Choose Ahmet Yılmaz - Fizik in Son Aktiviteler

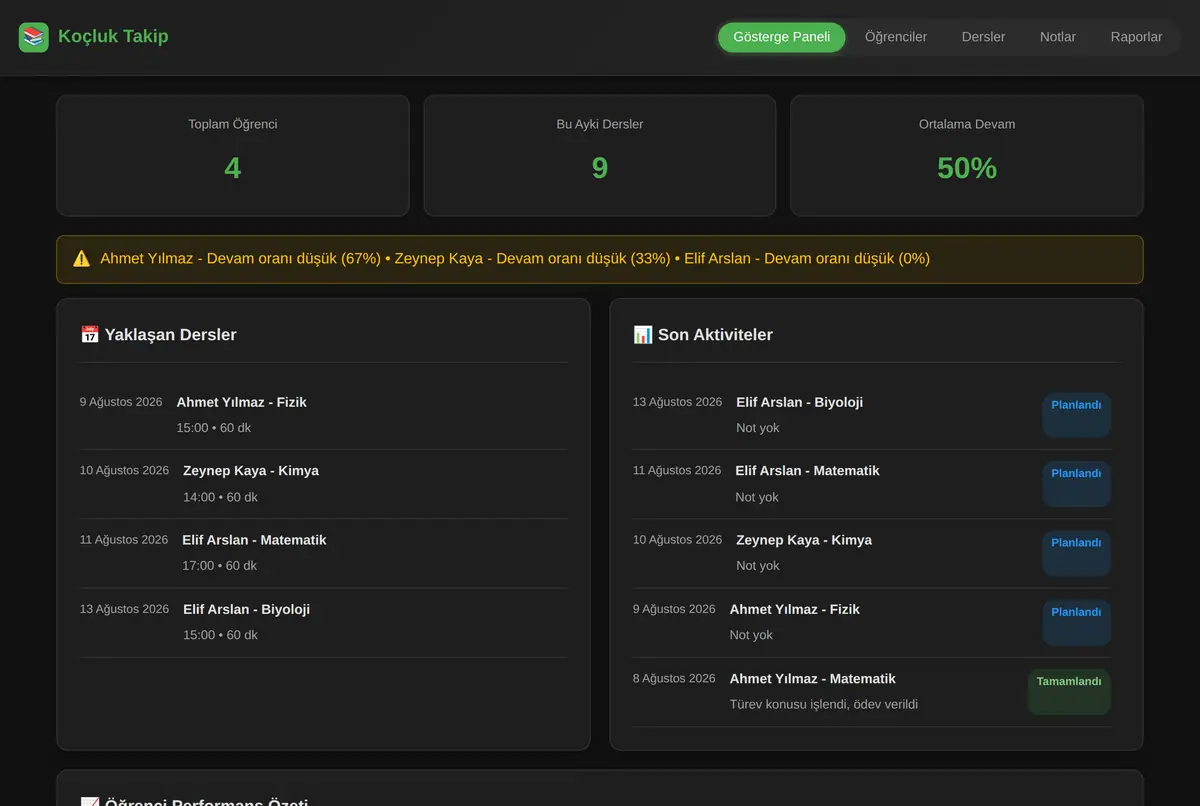(795, 609)
